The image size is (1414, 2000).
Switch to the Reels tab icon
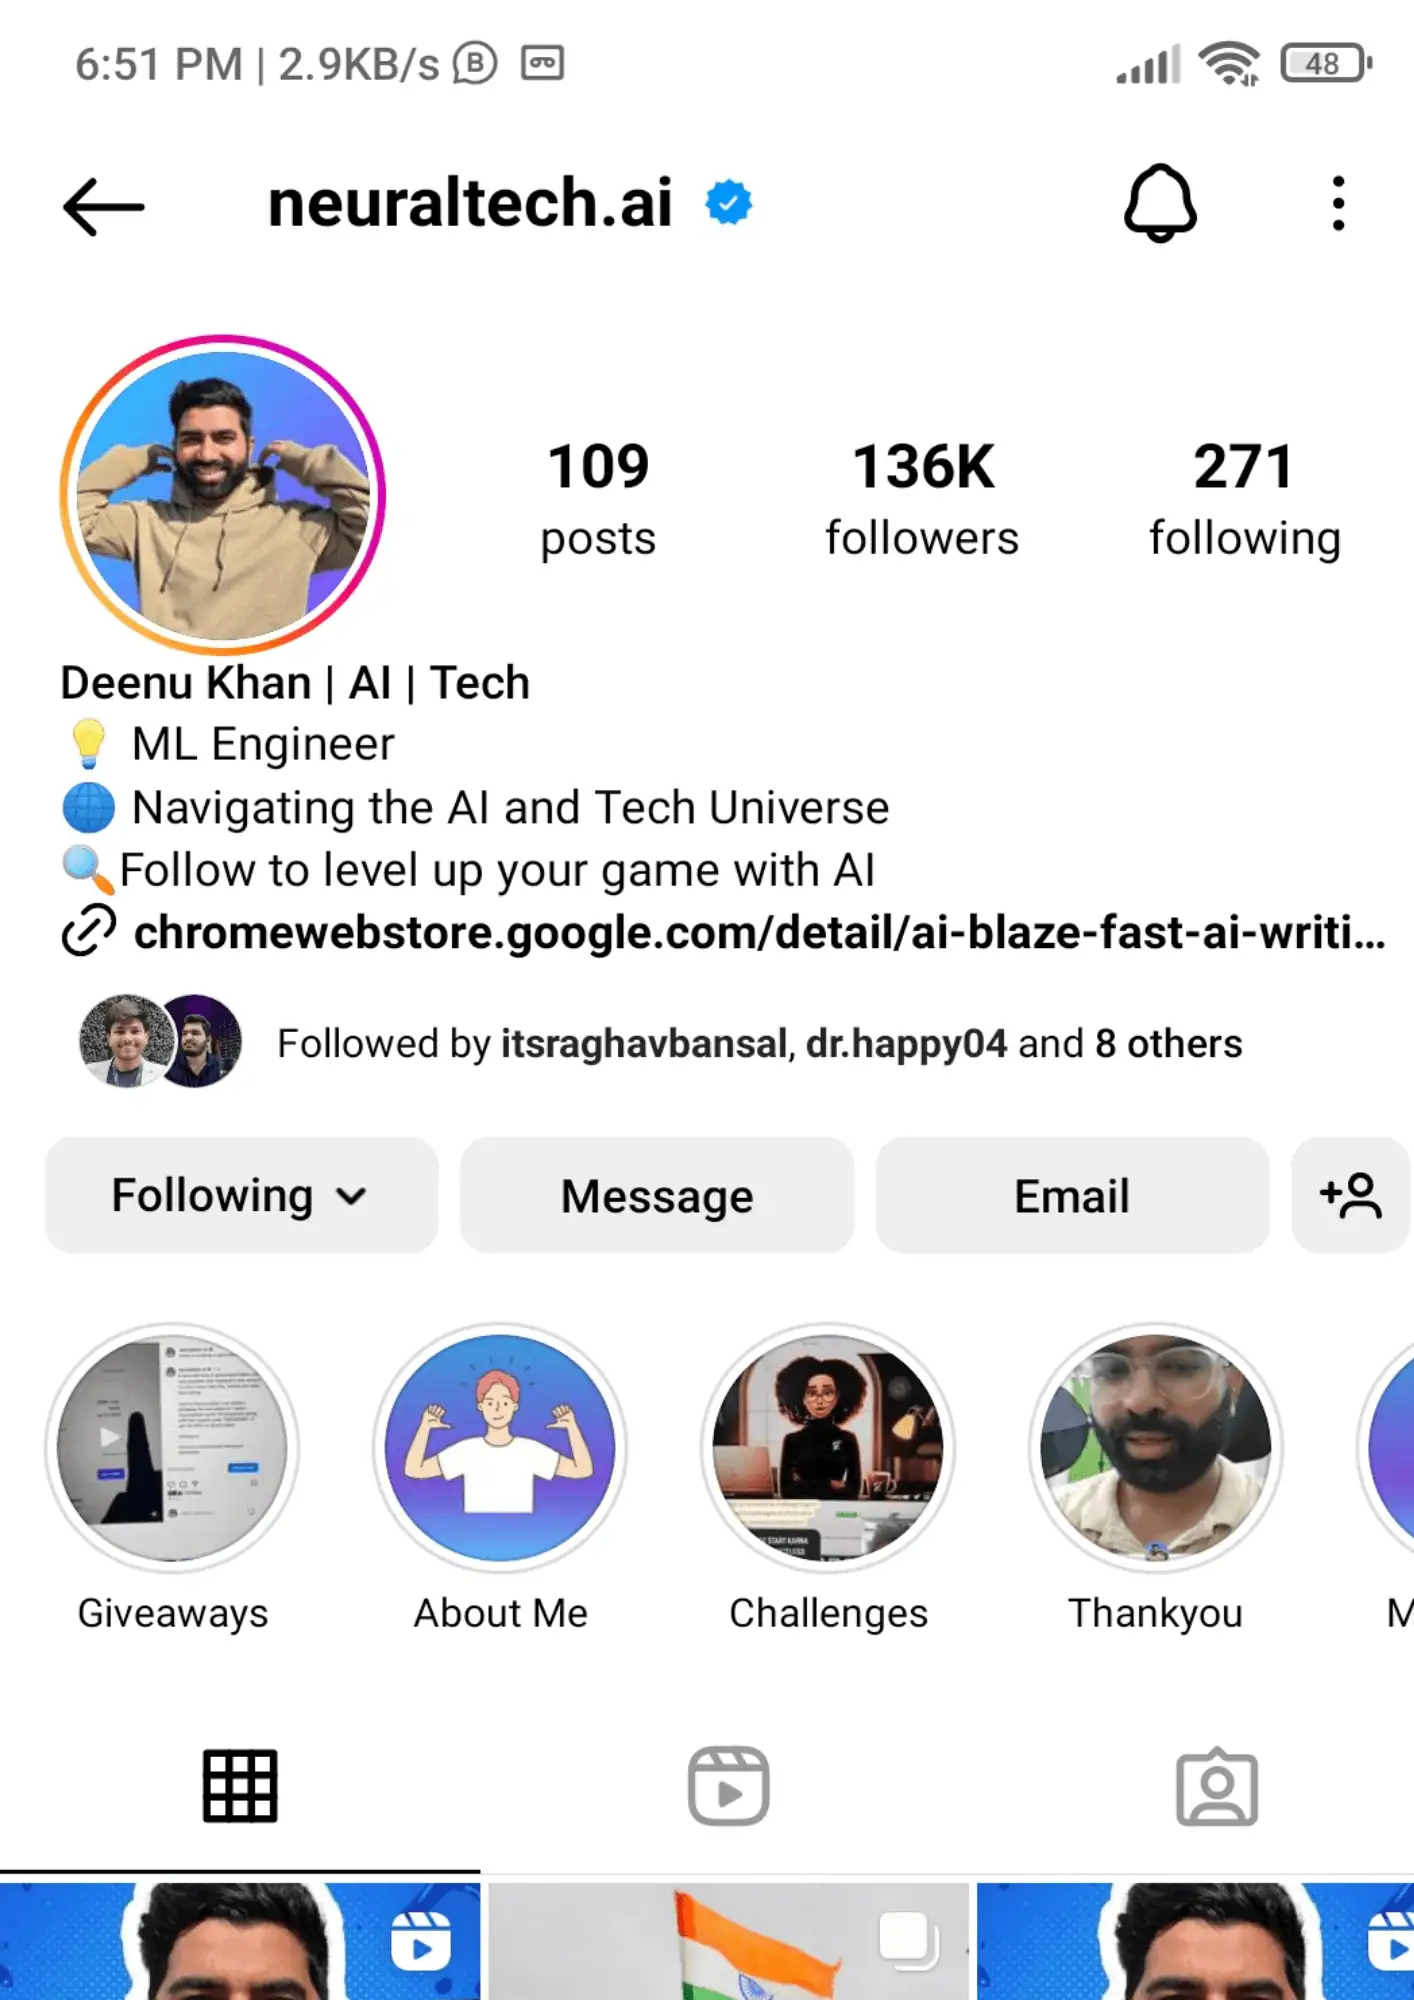[x=728, y=1786]
